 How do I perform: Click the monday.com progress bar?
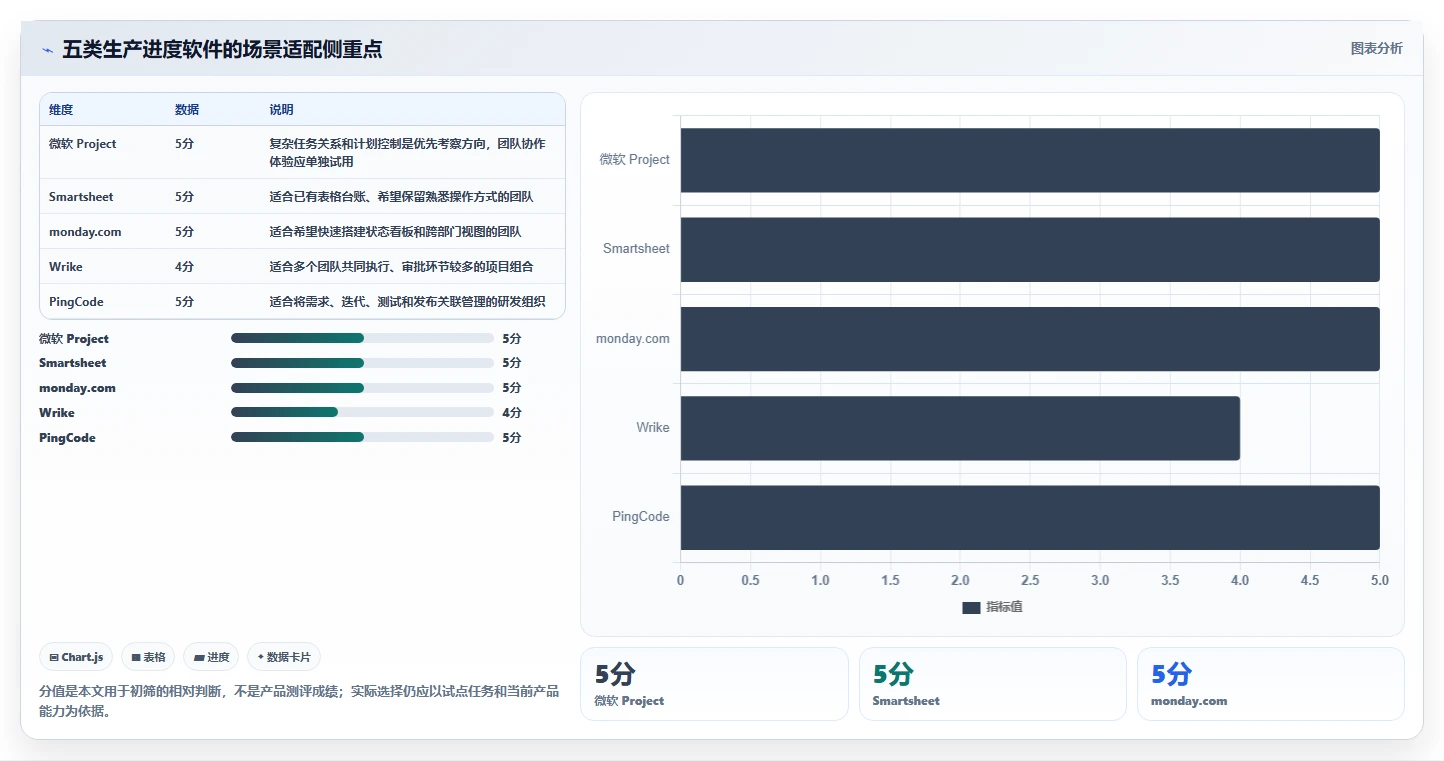(x=362, y=388)
